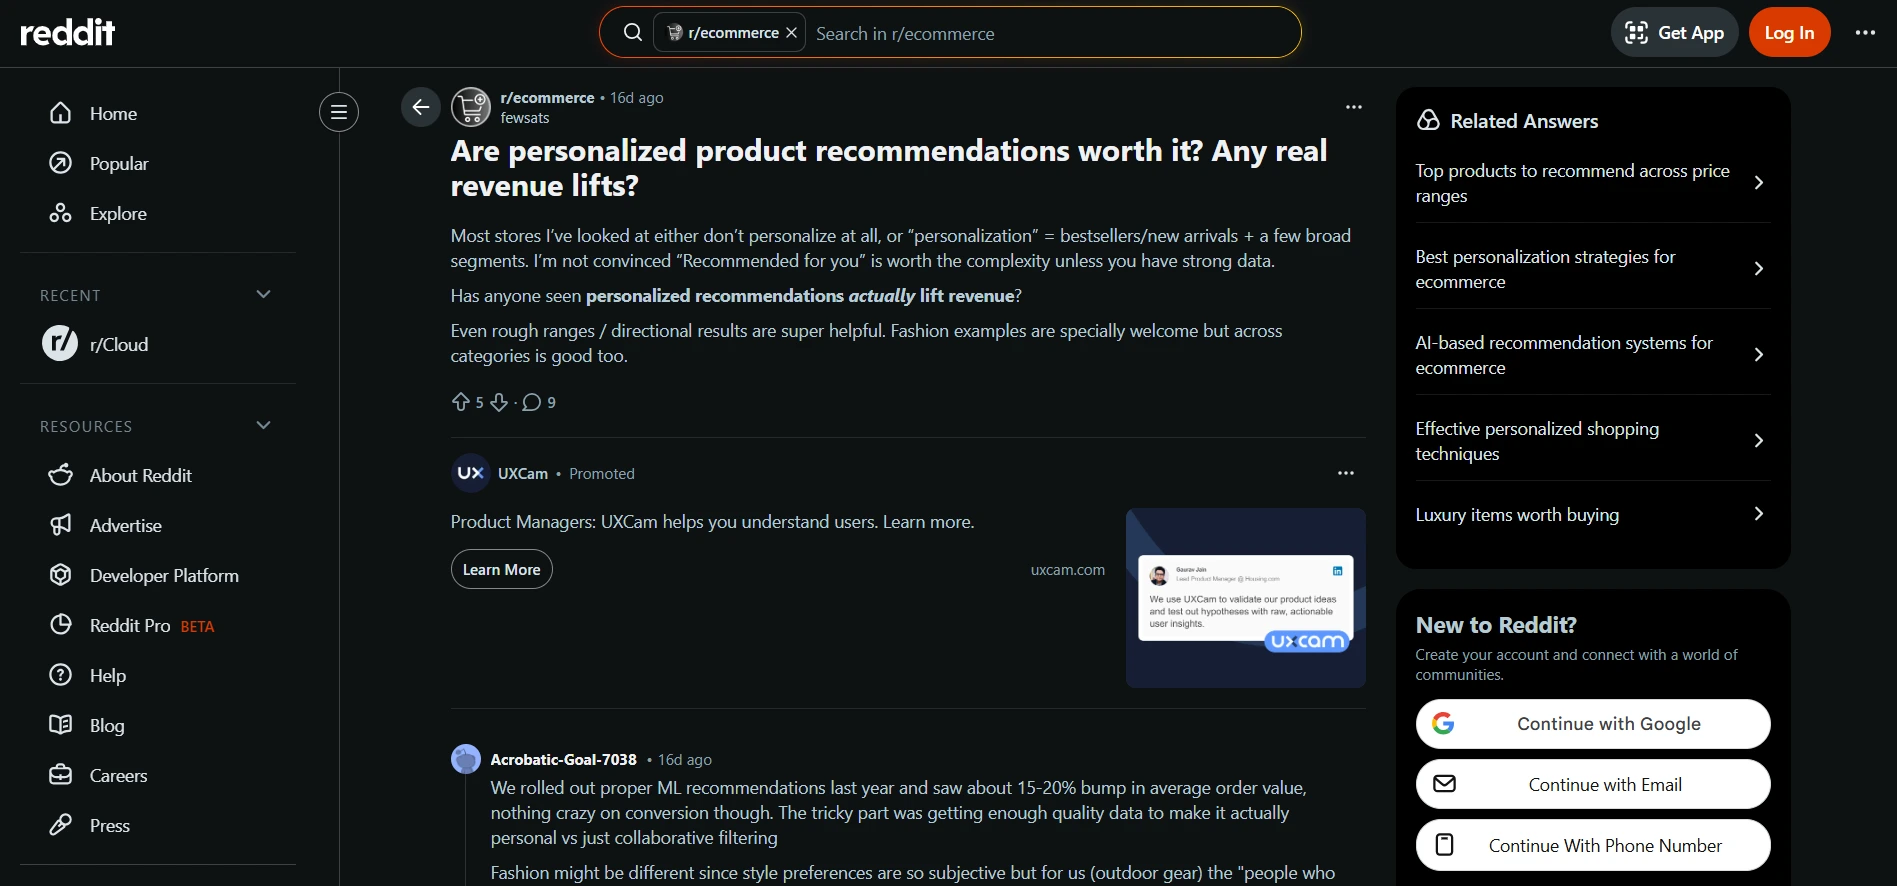The image size is (1897, 886).
Task: Open Explore in the sidebar
Action: coord(117,213)
